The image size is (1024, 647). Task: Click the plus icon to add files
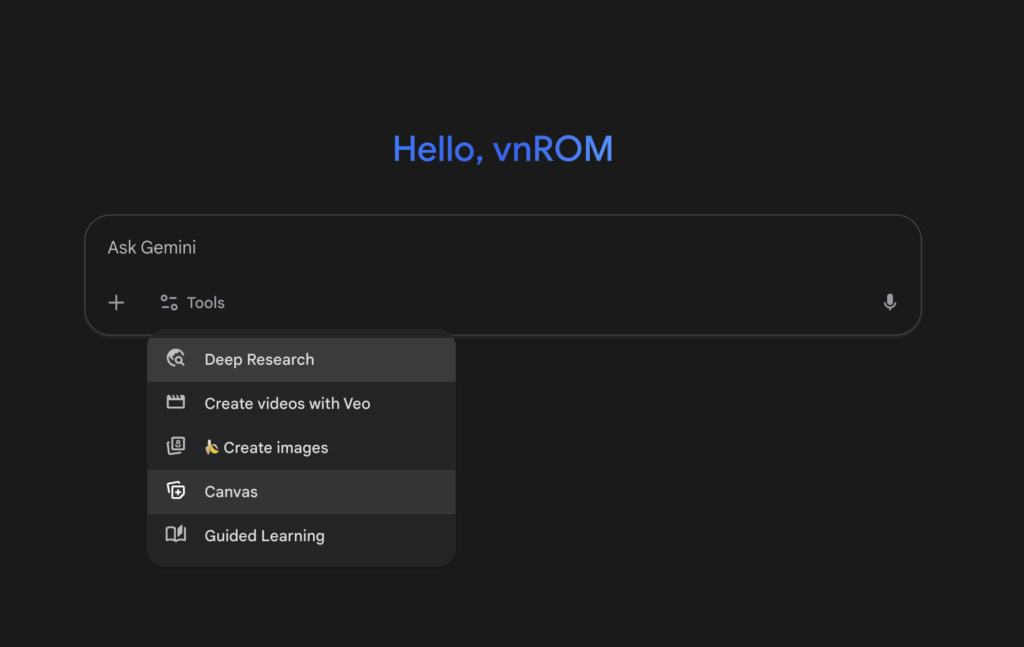(x=116, y=303)
